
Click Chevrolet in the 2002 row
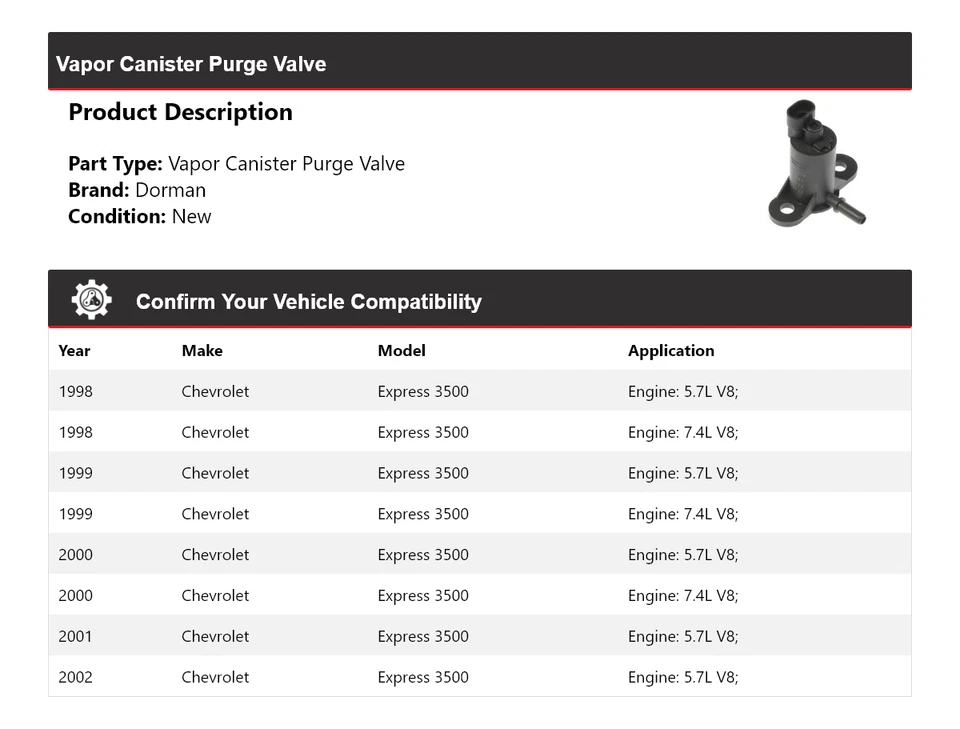(215, 677)
